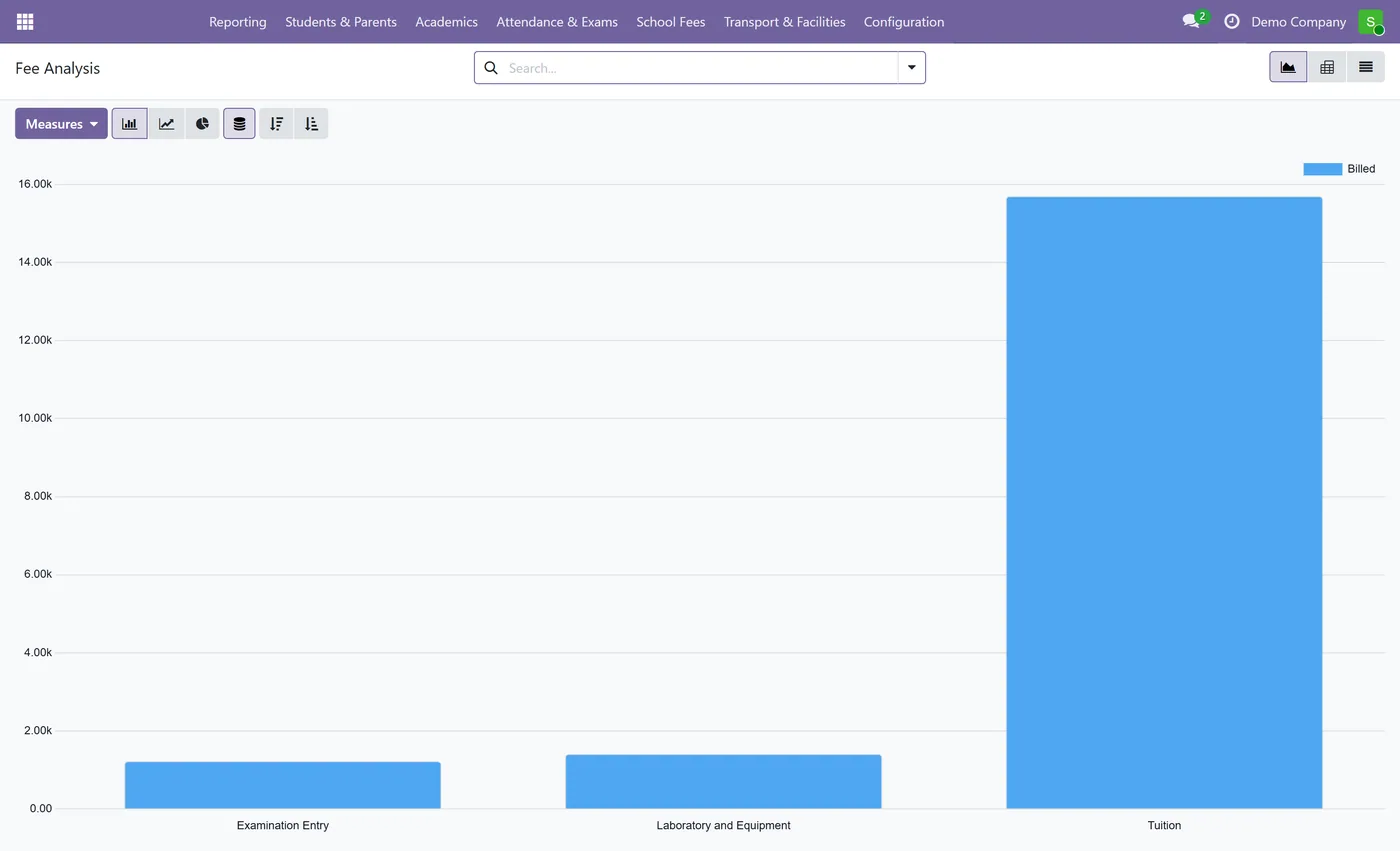The width and height of the screenshot is (1400, 851).
Task: Click the Examination Entry axis label
Action: coord(283,825)
